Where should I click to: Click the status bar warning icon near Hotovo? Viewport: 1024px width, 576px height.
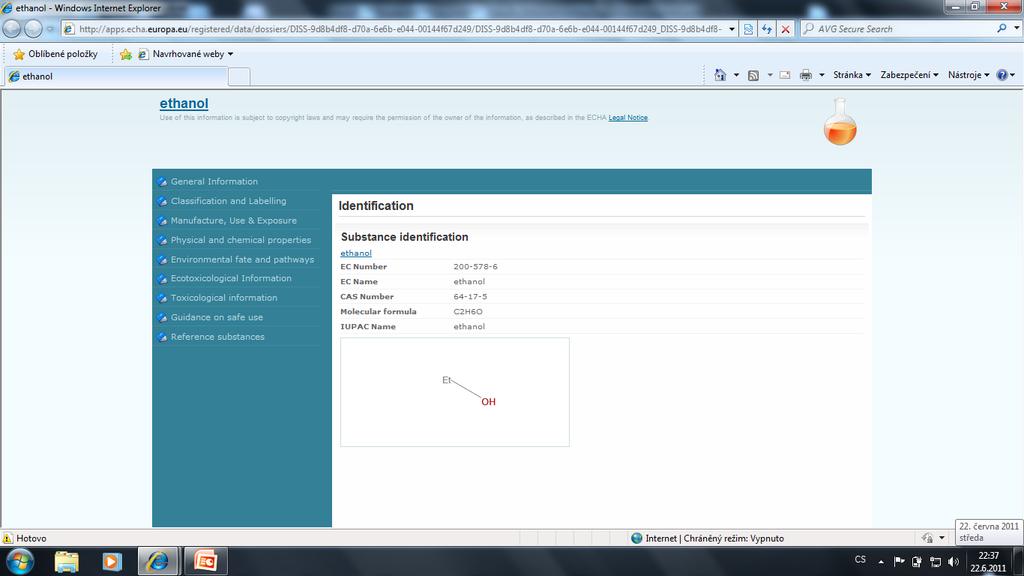tap(8, 538)
